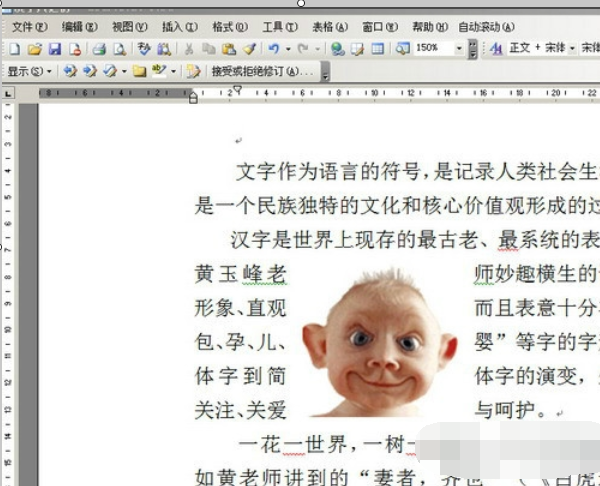
Task: Expand reviewing toolbar options arrow
Action: coord(325,72)
